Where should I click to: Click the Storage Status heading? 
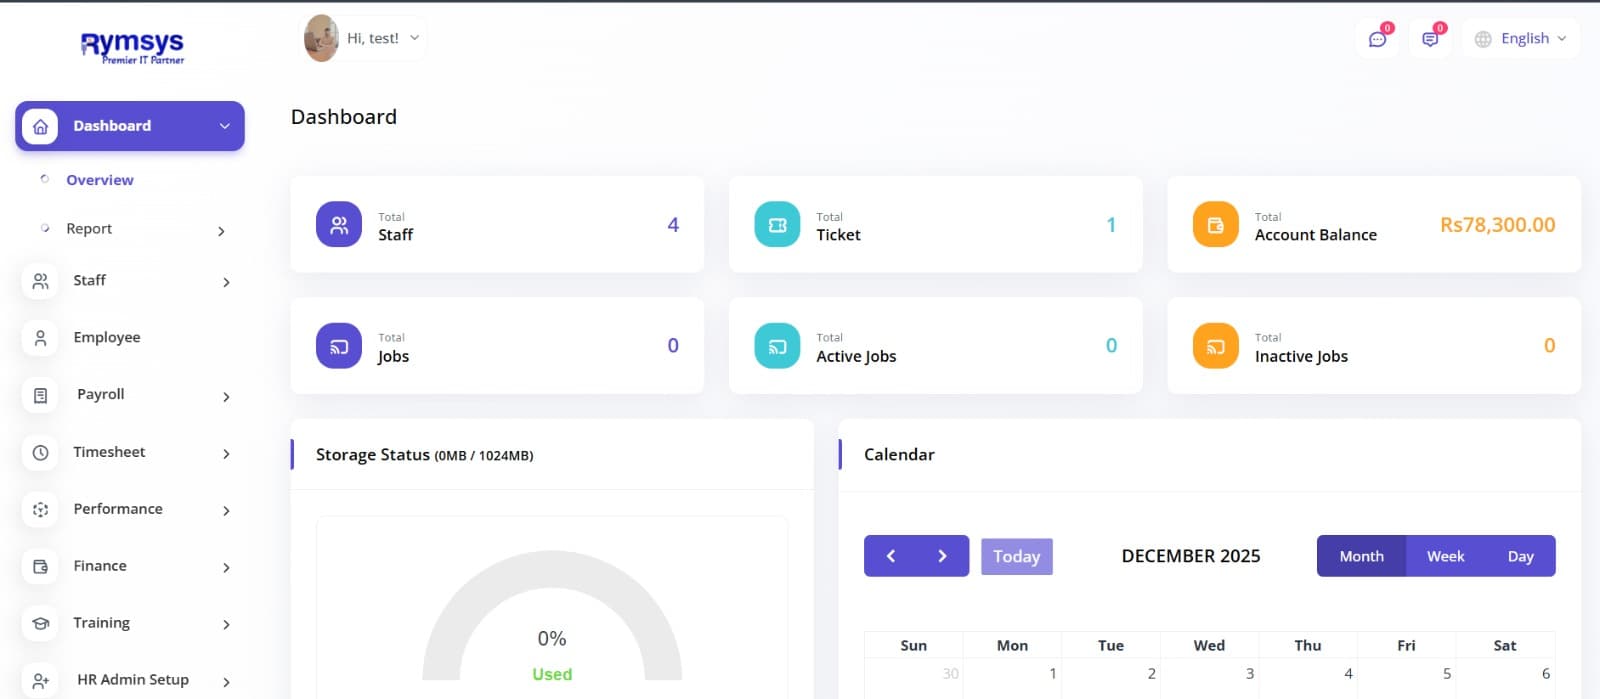pyautogui.click(x=424, y=455)
